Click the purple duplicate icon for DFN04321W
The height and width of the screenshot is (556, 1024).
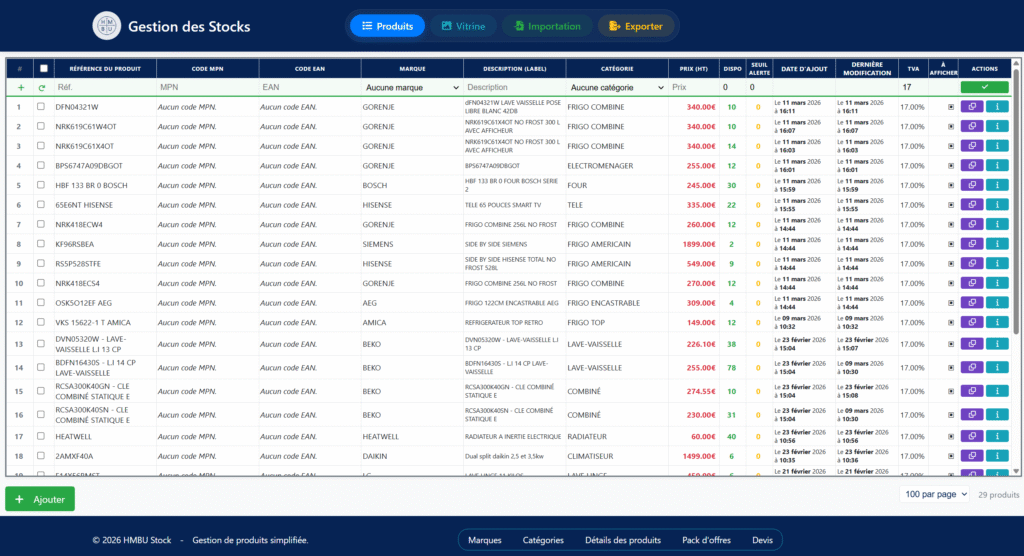coord(971,107)
